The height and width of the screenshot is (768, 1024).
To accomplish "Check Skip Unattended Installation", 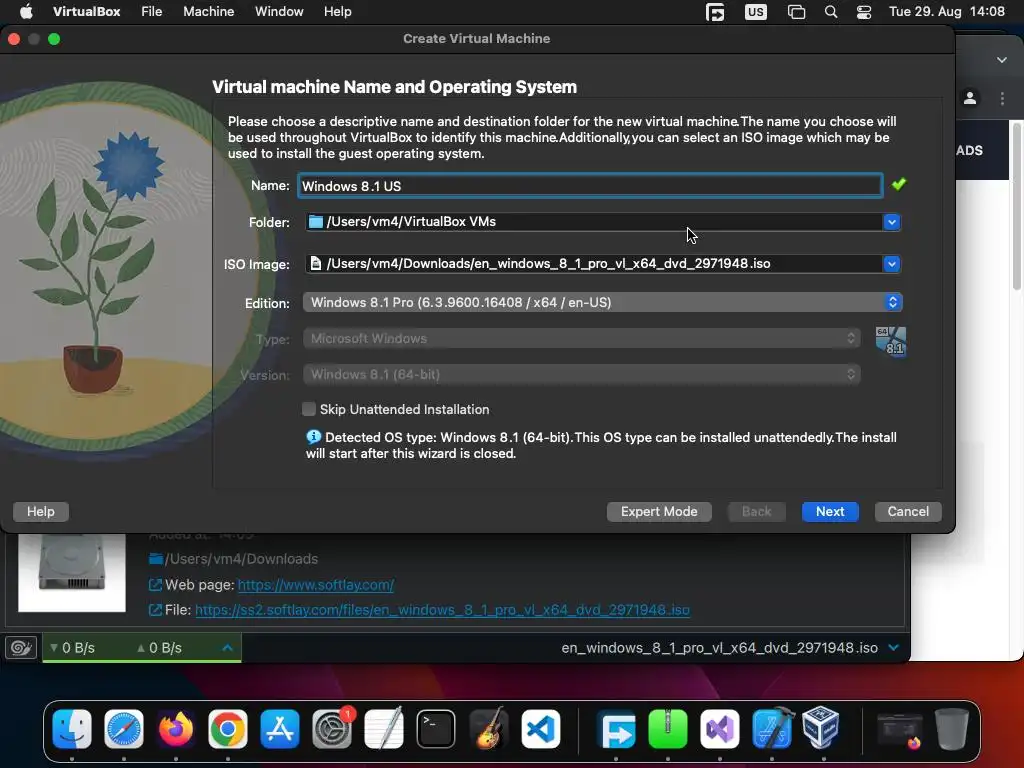I will pos(309,409).
